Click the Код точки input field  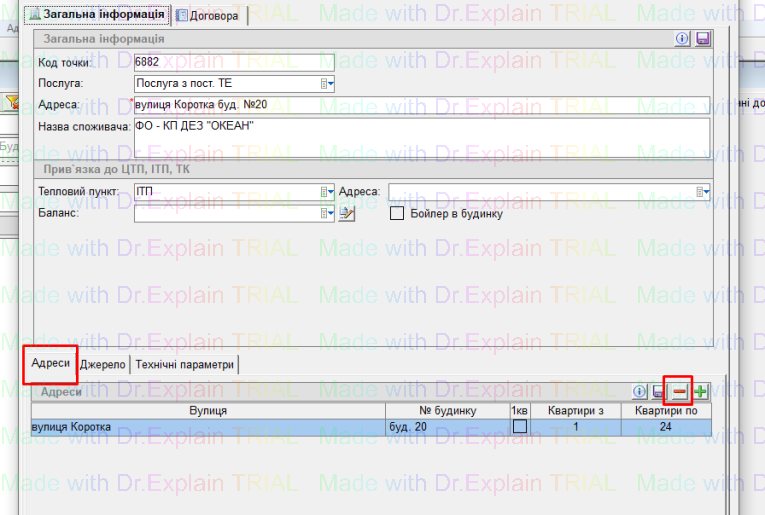[234, 63]
